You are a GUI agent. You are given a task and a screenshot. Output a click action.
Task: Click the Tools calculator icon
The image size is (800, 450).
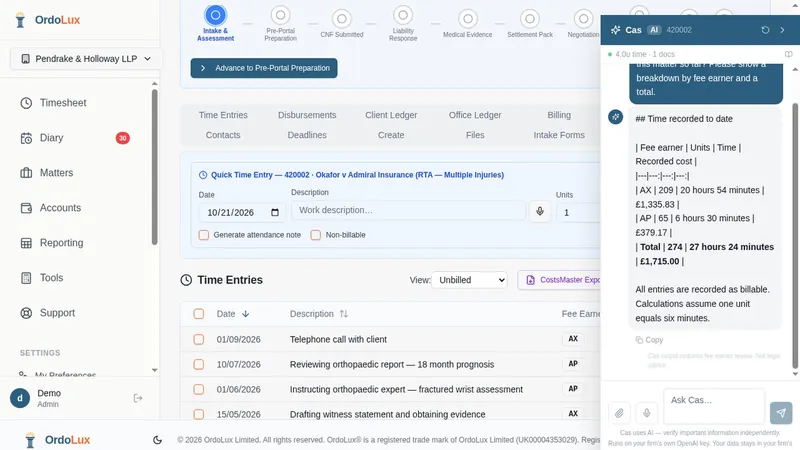(x=26, y=278)
